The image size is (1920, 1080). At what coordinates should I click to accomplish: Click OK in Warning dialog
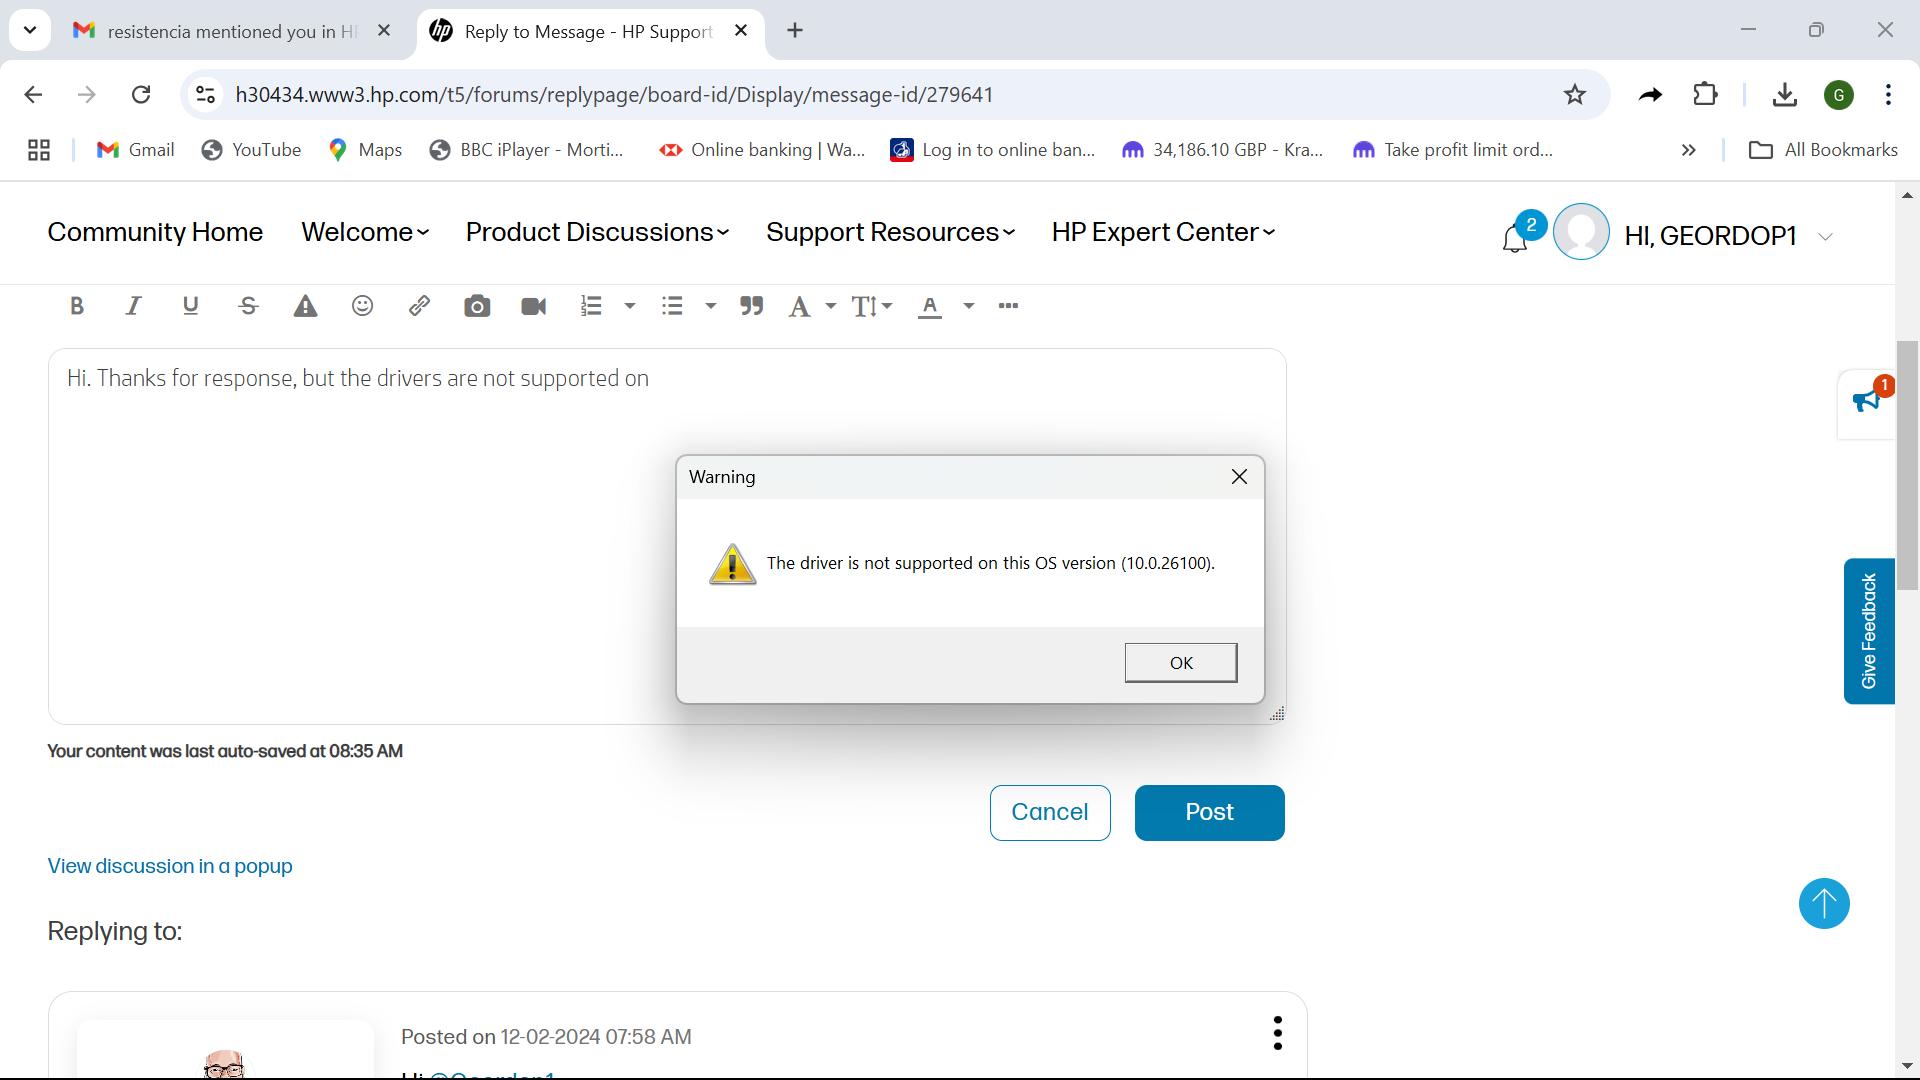pos(1180,663)
